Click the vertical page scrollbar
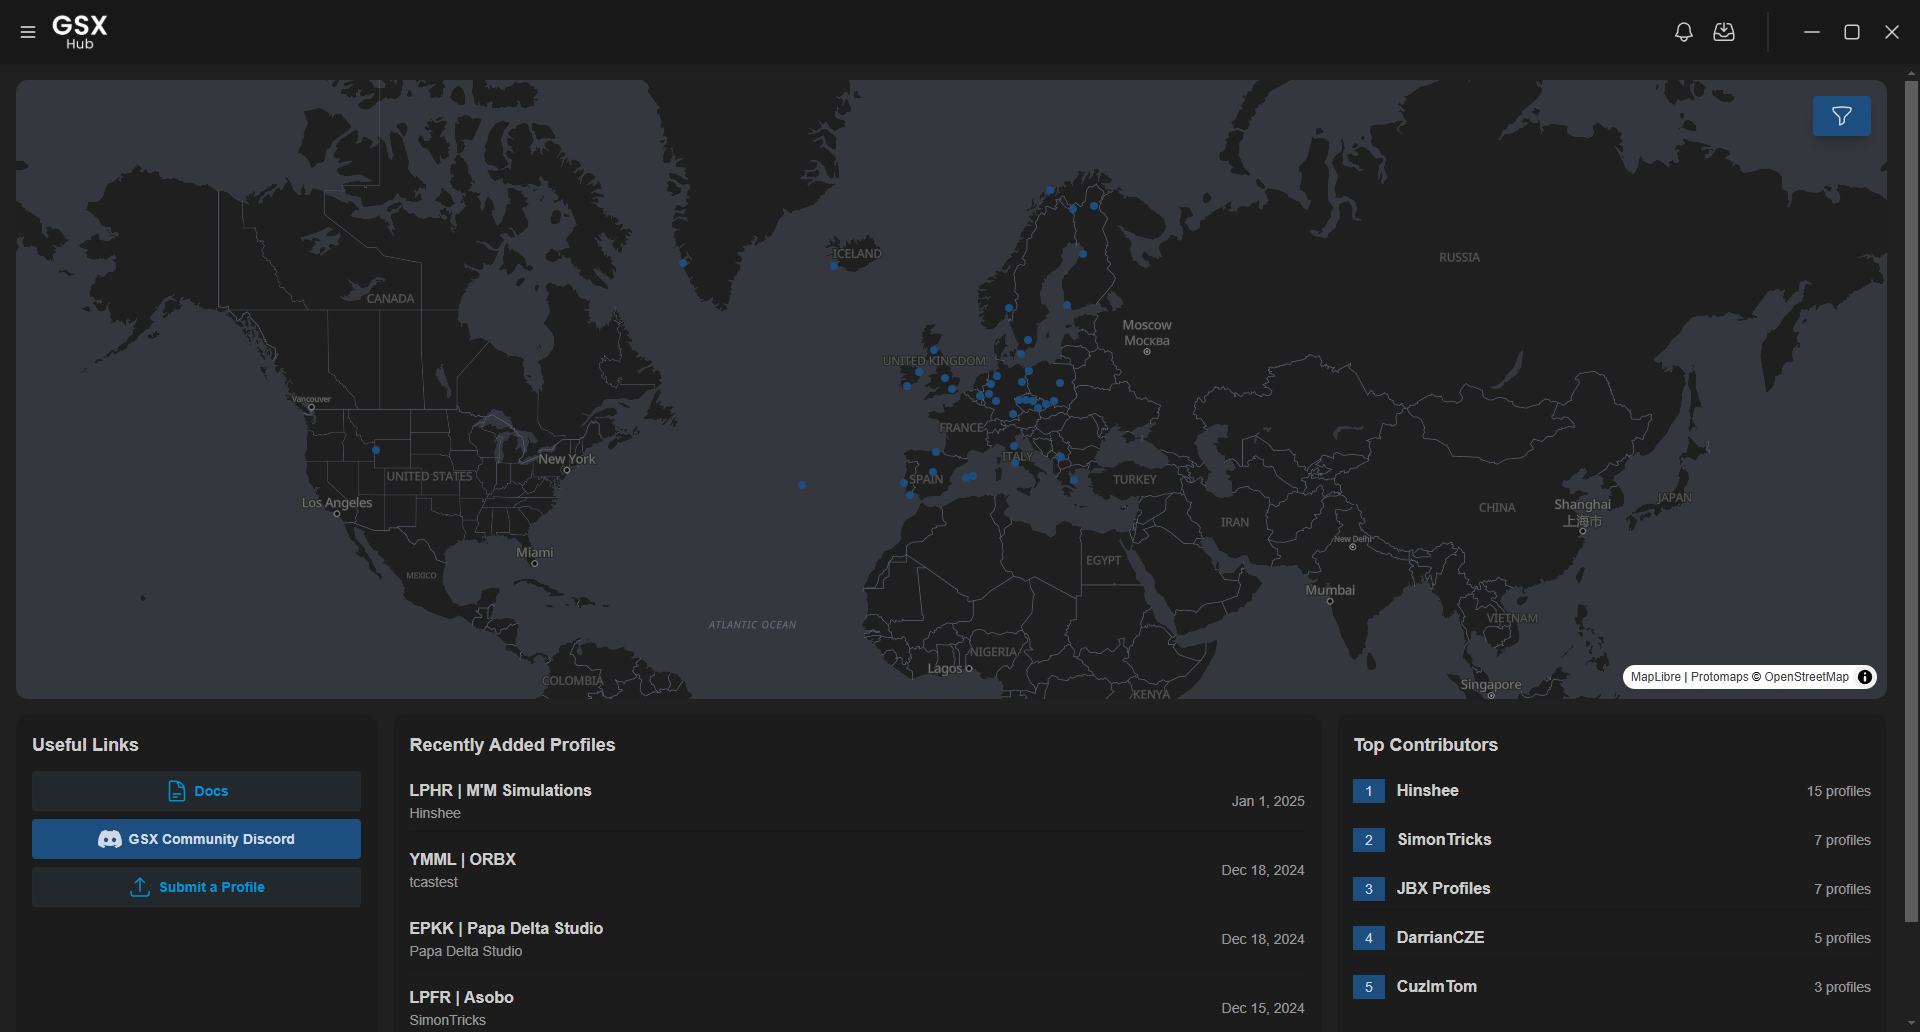1920x1032 pixels. [1911, 500]
